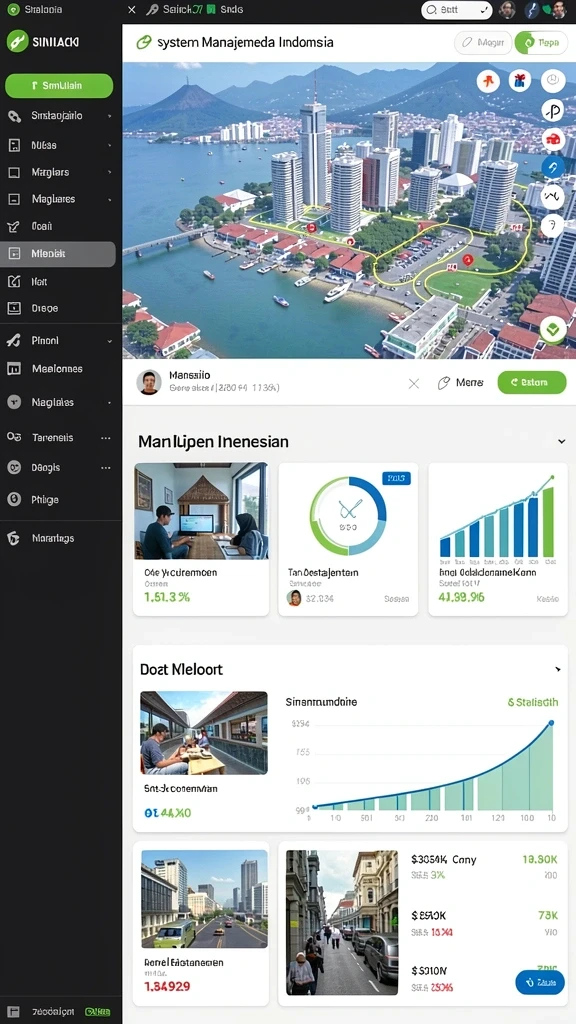Screen dimensions: 576x1024
Task: Click the green Smulain button in sidebar
Action: point(59,86)
